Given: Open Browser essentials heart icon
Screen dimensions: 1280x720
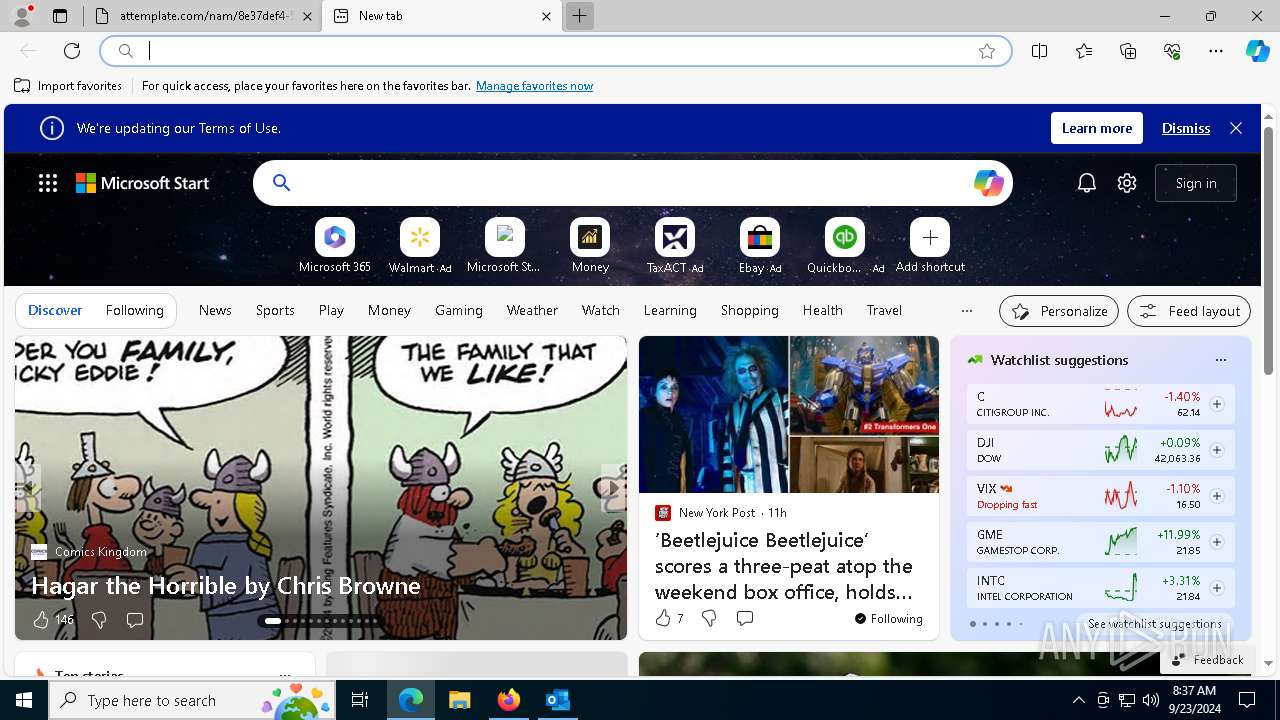Looking at the screenshot, I should [x=1172, y=51].
